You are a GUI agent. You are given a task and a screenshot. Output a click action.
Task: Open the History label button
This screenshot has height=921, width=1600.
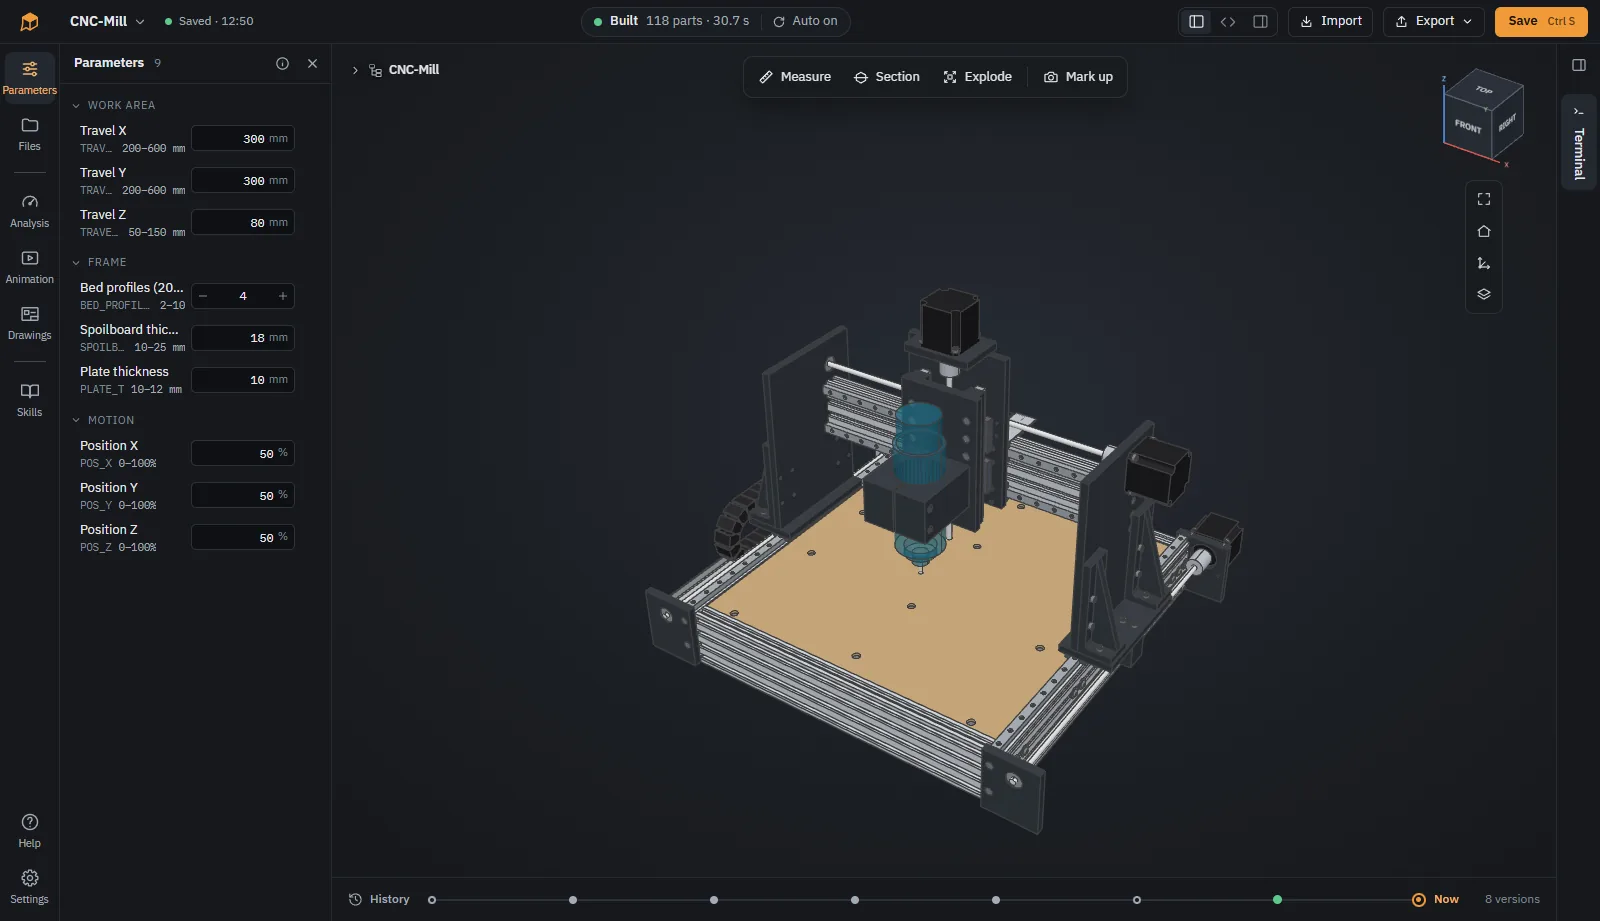click(379, 899)
